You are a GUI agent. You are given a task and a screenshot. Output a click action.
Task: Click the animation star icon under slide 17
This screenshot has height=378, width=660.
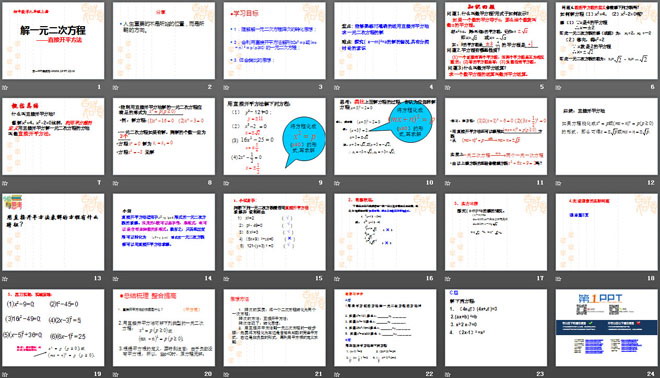448,279
